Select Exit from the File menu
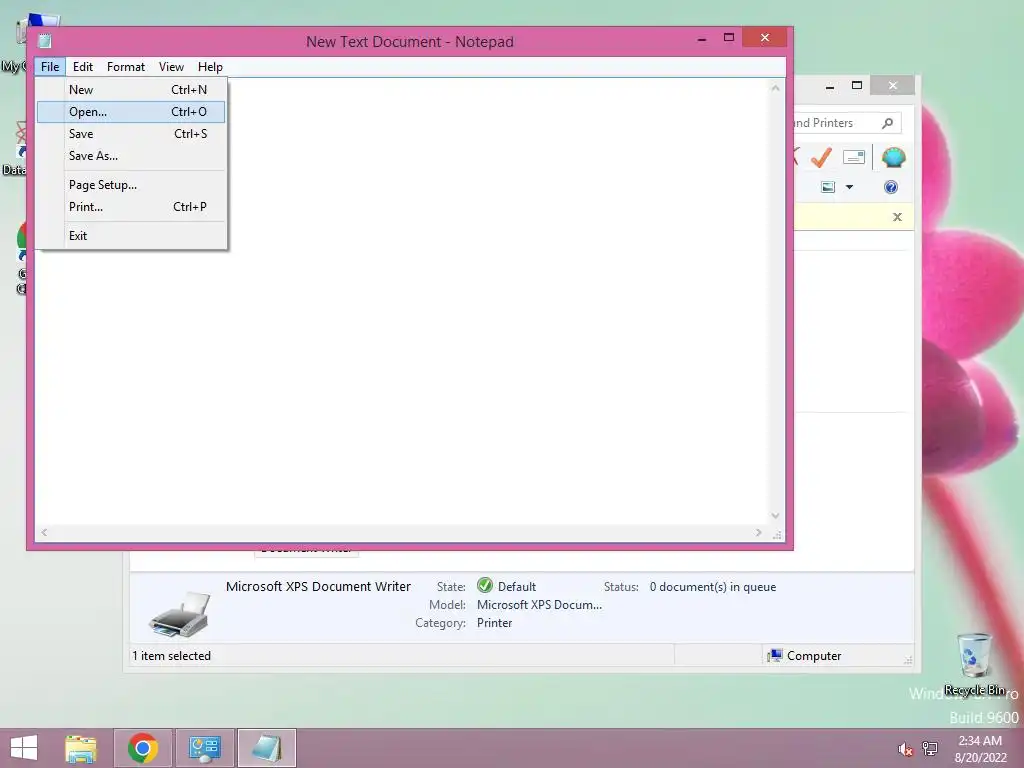The image size is (1024, 768). pyautogui.click(x=131, y=236)
